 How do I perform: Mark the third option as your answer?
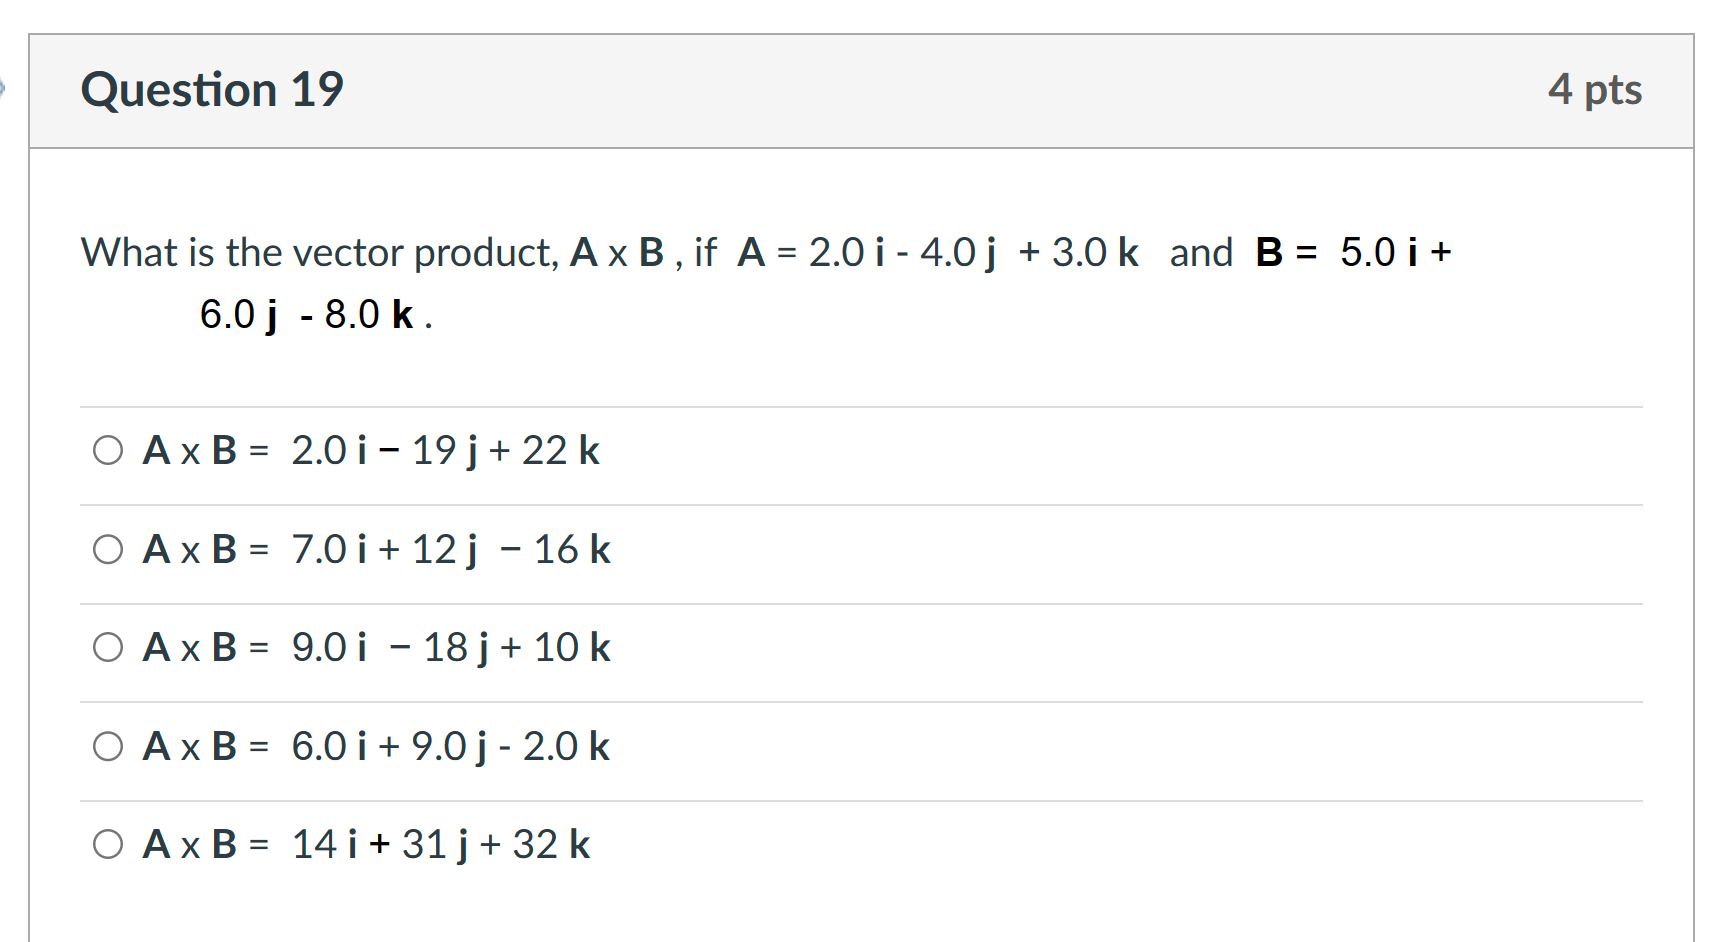point(108,647)
